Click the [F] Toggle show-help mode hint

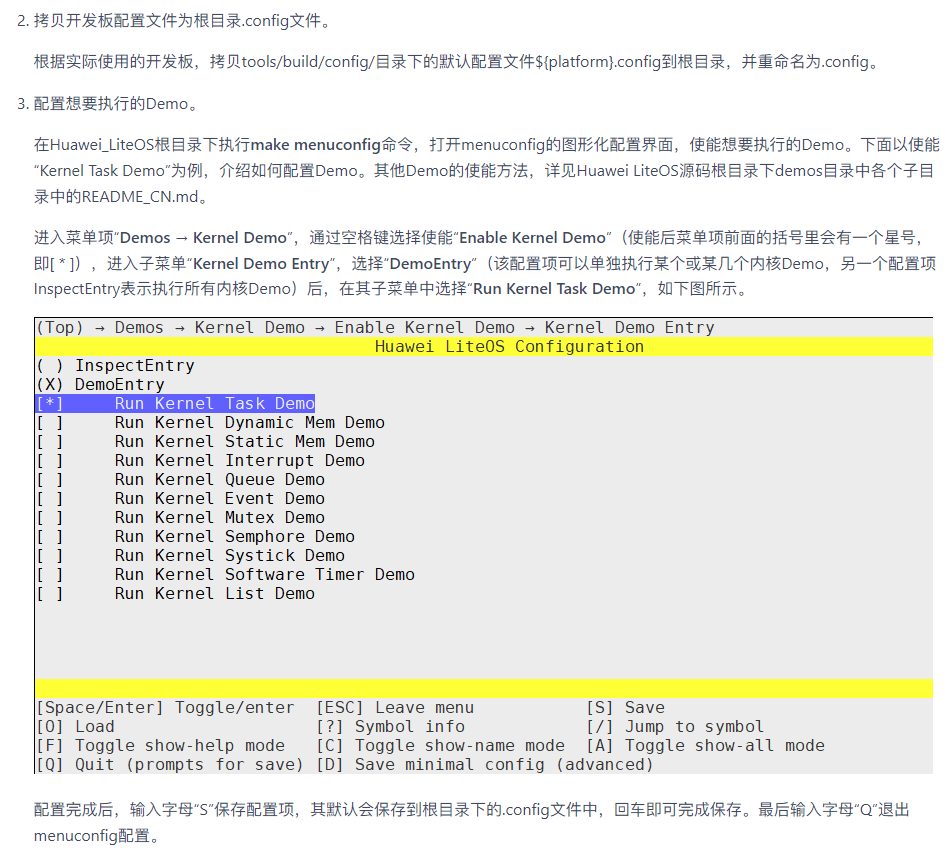pyautogui.click(x=161, y=746)
